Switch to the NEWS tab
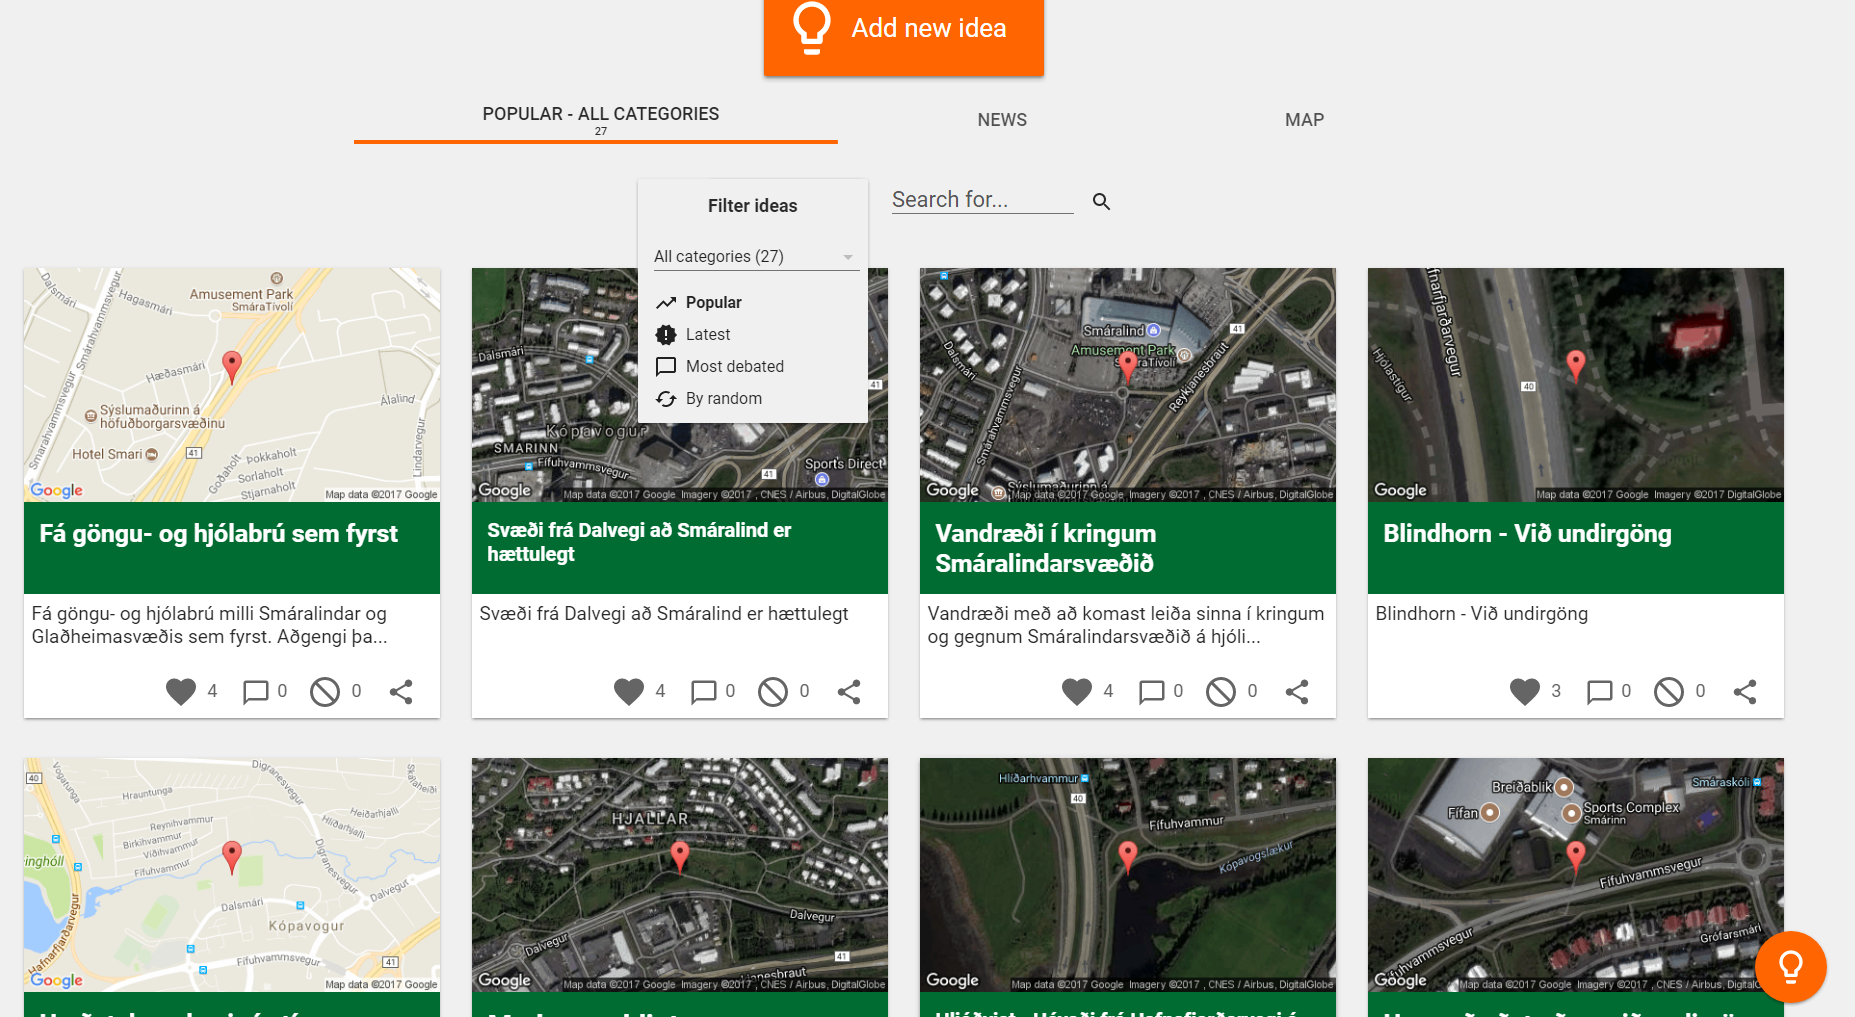1855x1017 pixels. pyautogui.click(x=1002, y=120)
